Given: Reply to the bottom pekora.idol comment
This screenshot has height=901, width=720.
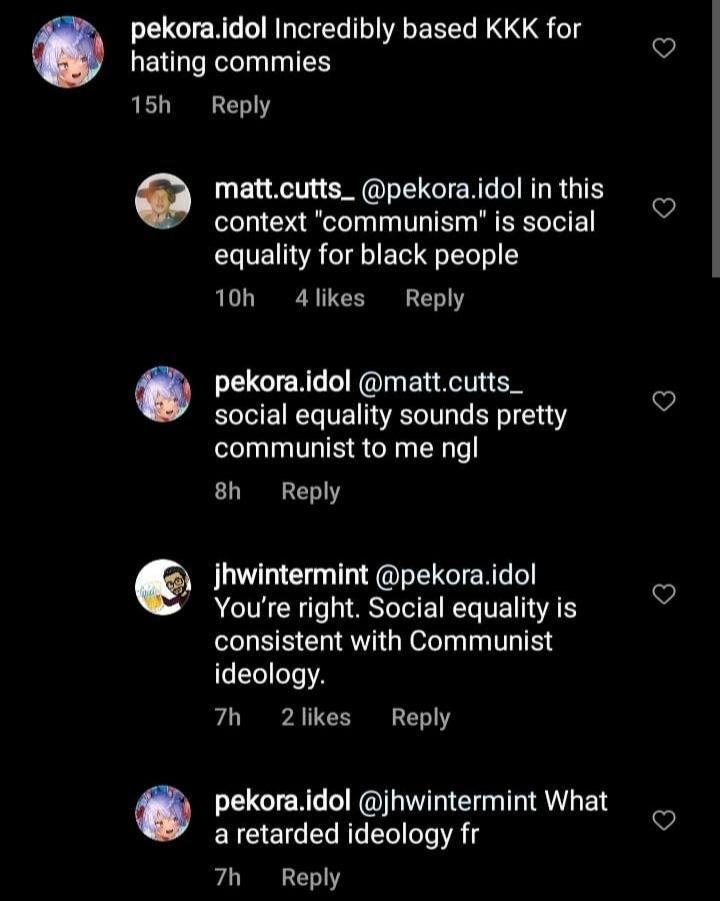Looking at the screenshot, I should click(310, 877).
